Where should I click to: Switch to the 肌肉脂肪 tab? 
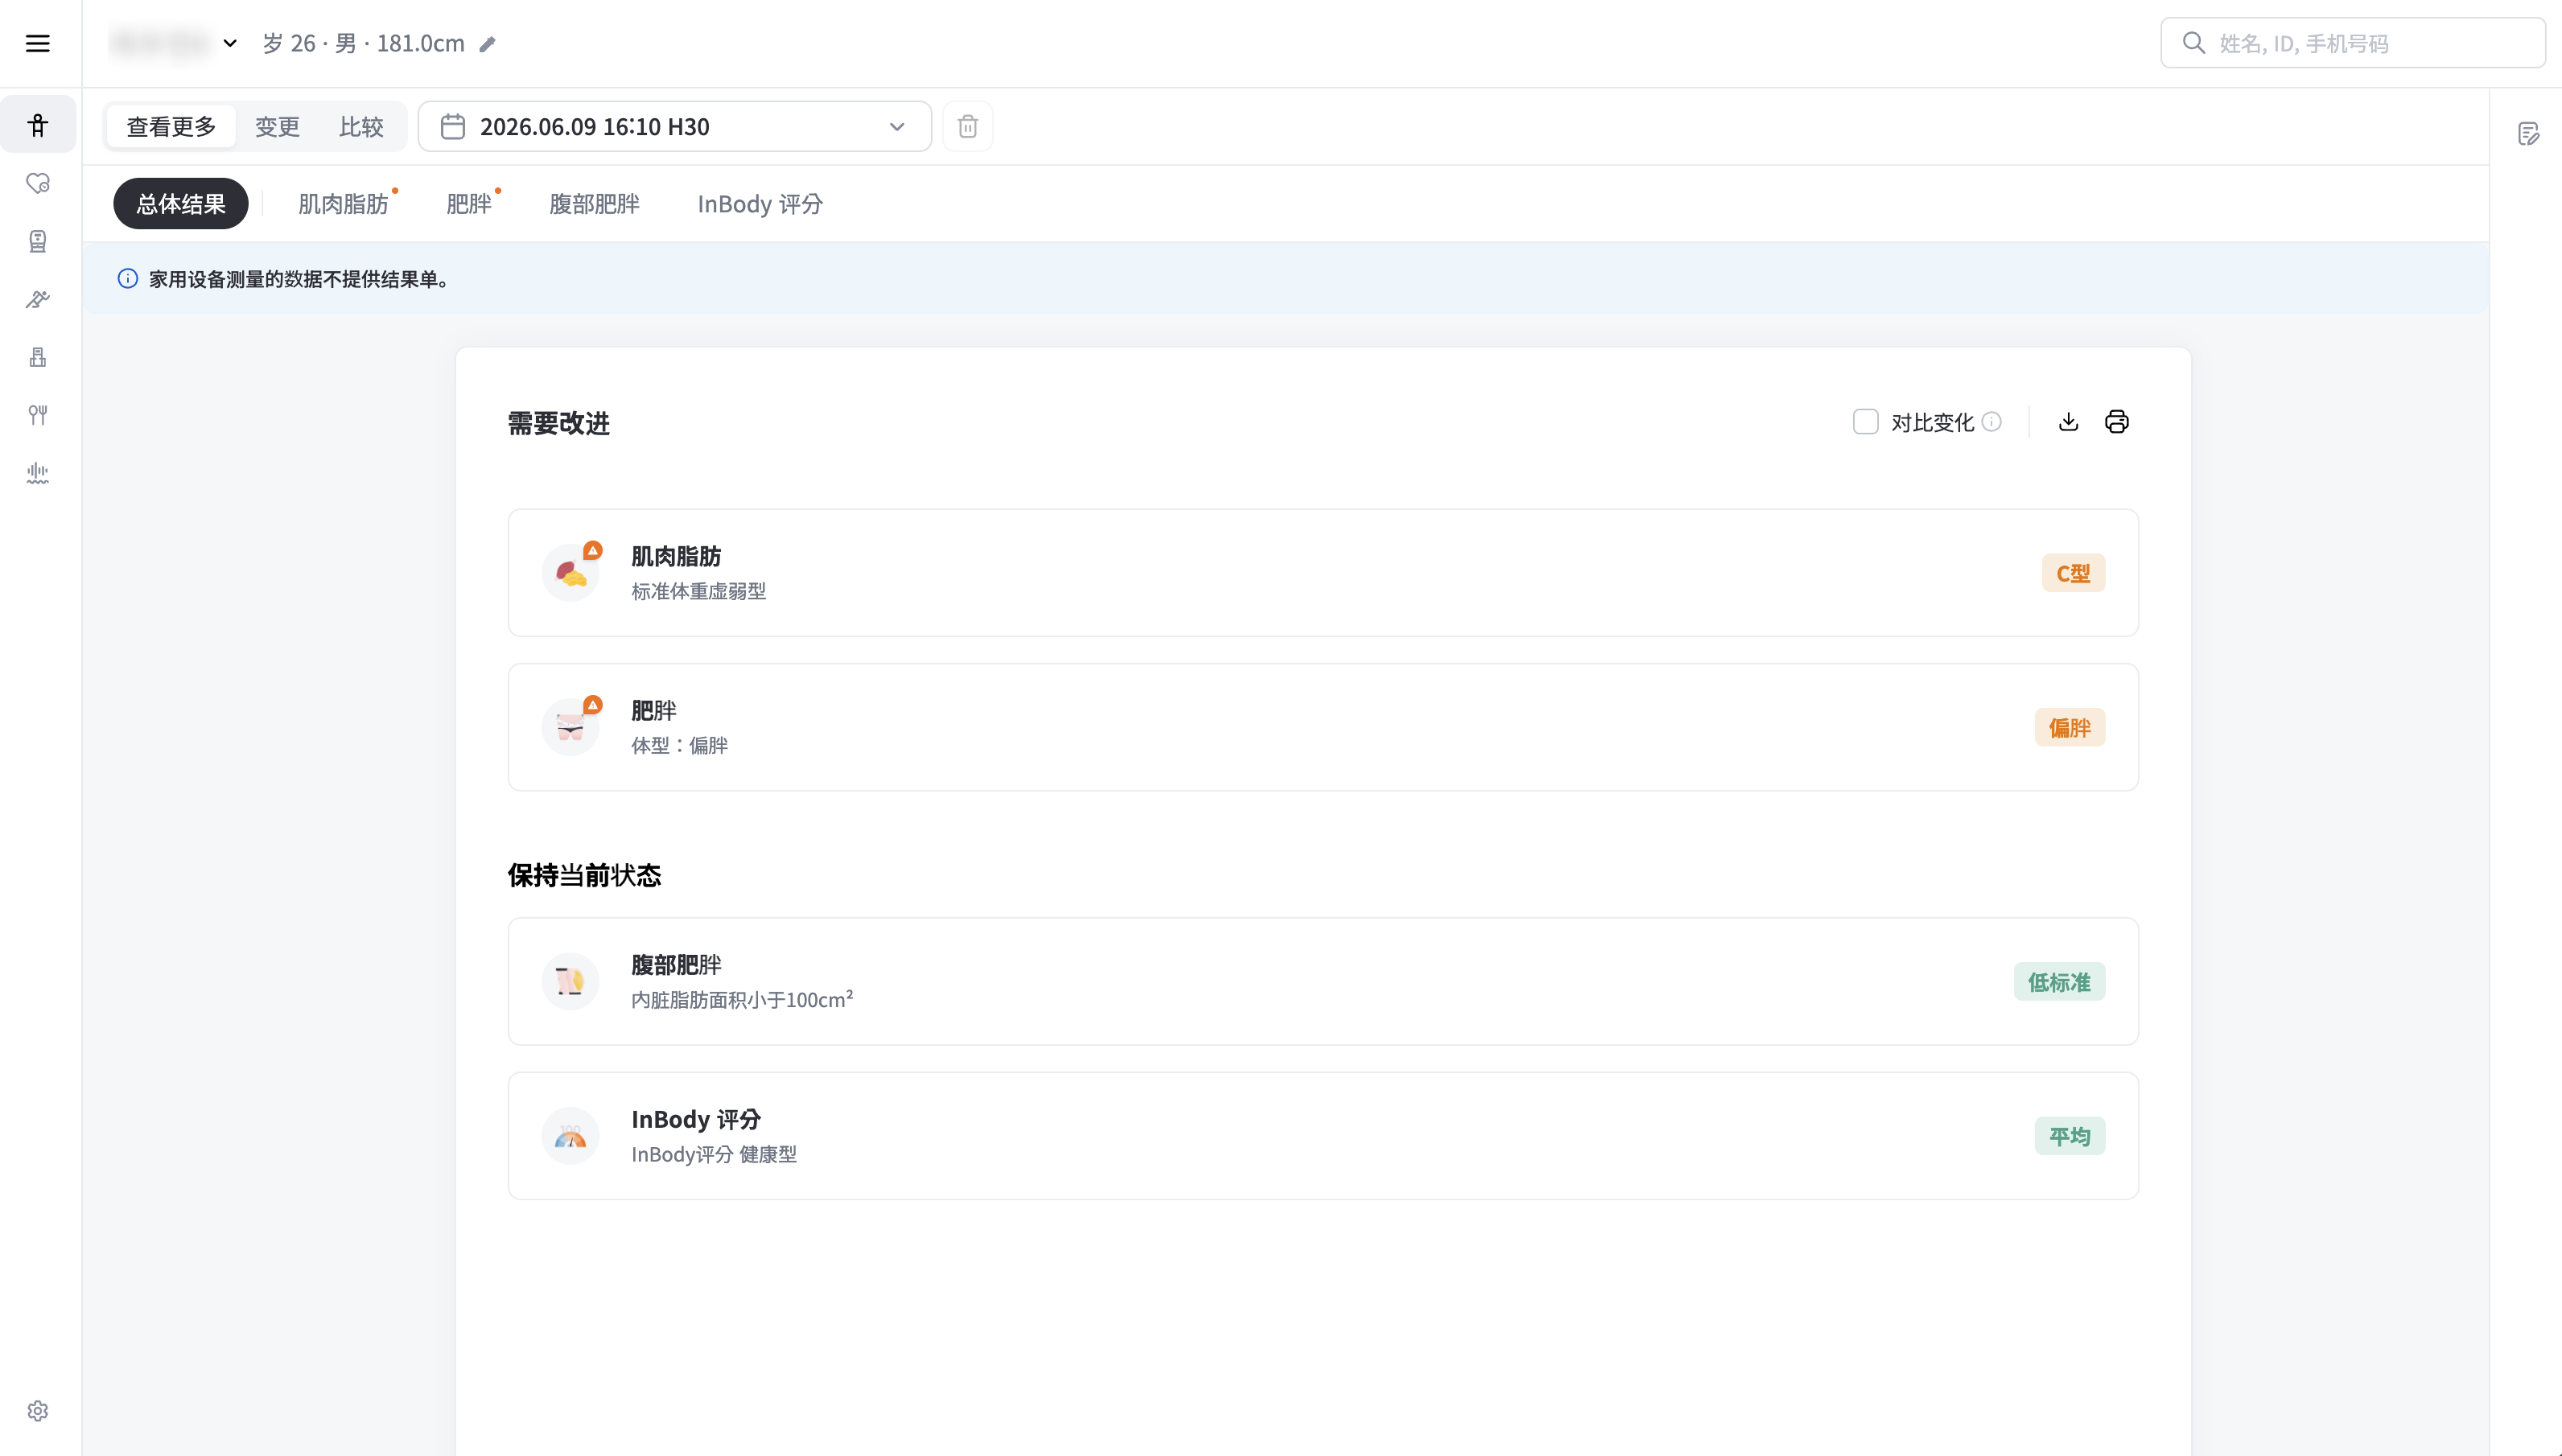click(343, 204)
